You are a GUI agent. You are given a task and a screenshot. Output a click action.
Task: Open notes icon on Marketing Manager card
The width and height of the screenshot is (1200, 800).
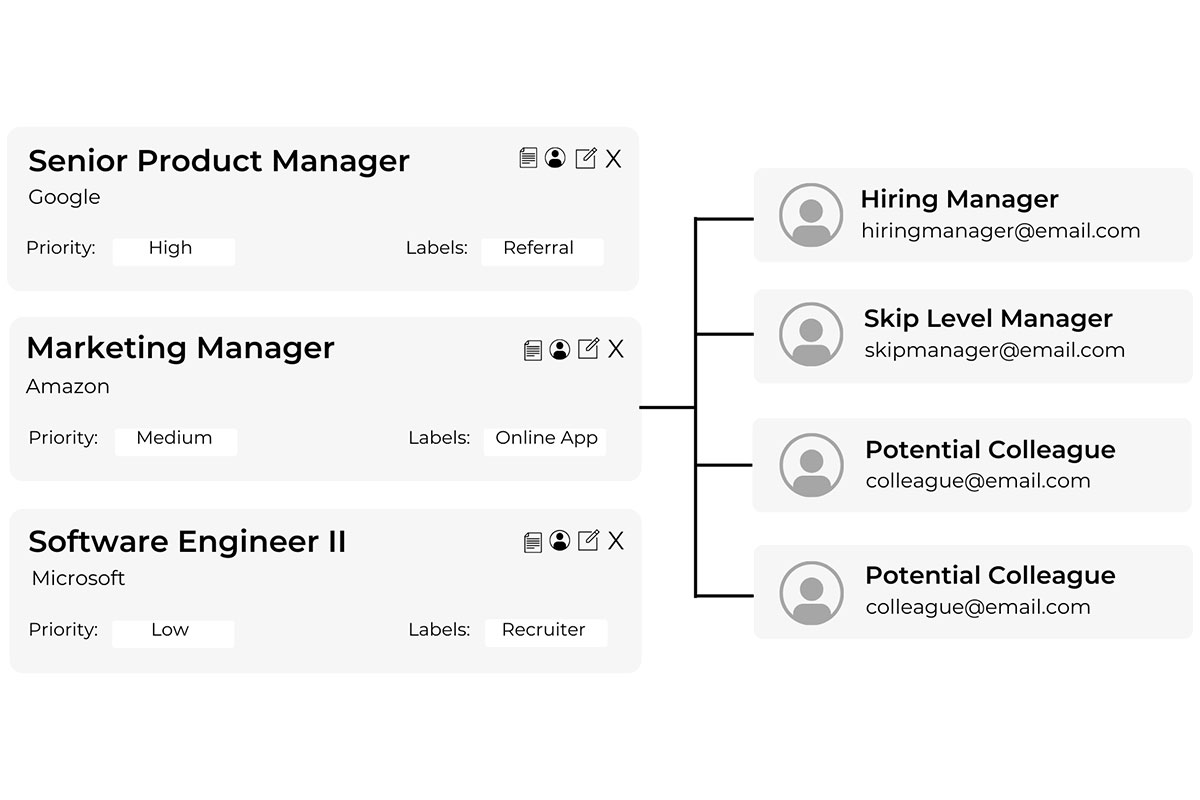533,350
